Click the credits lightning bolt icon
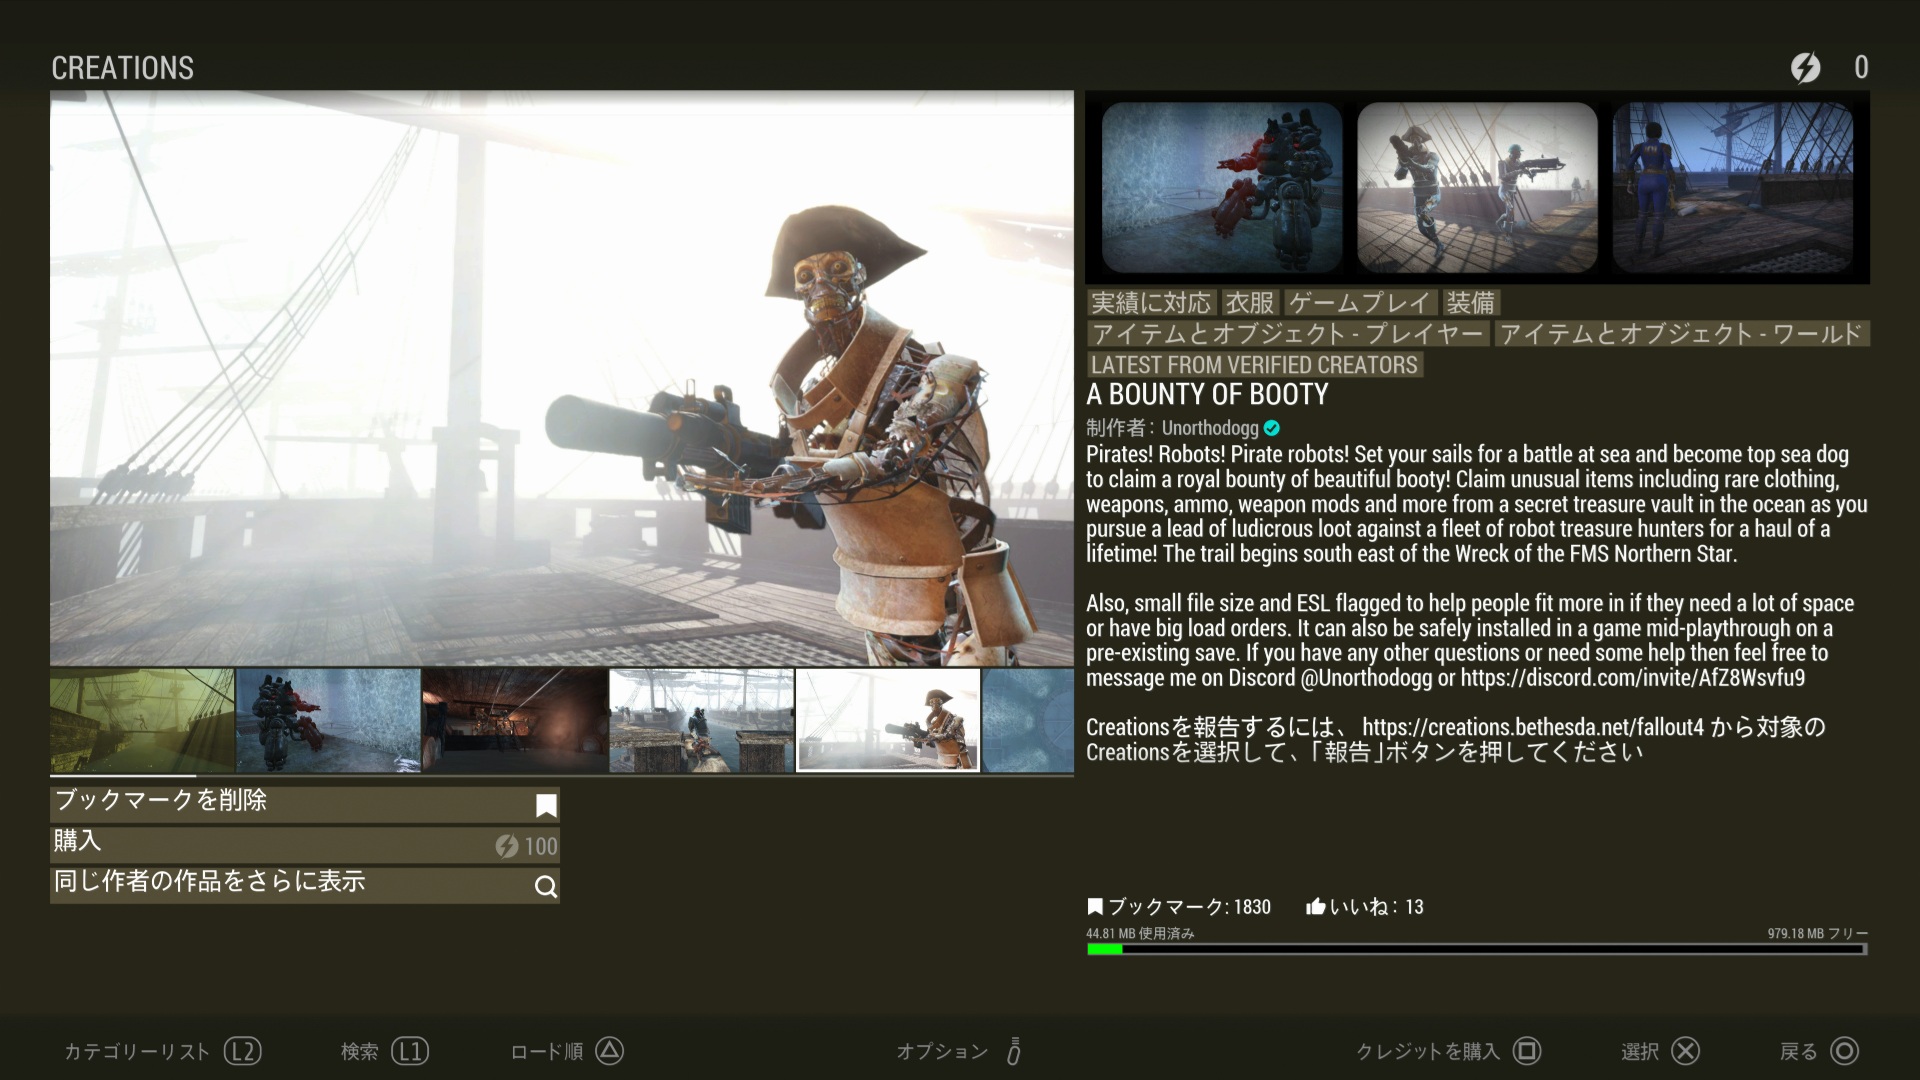Viewport: 1920px width, 1080px height. pos(1805,67)
